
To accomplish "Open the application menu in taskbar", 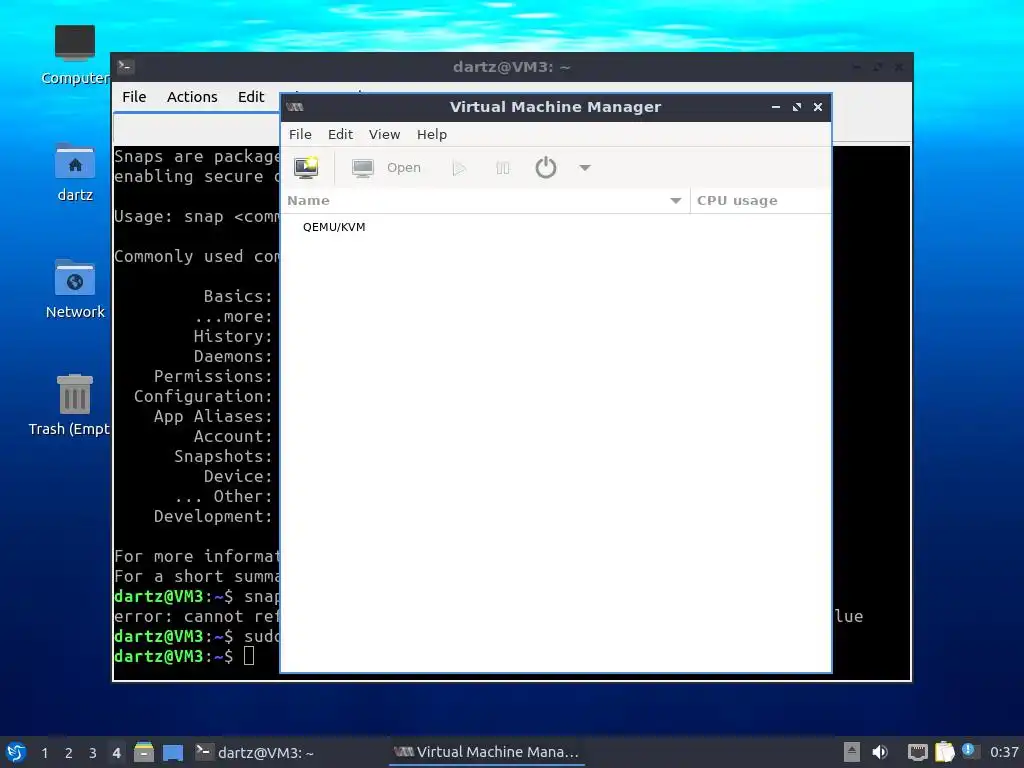I will pos(16,752).
